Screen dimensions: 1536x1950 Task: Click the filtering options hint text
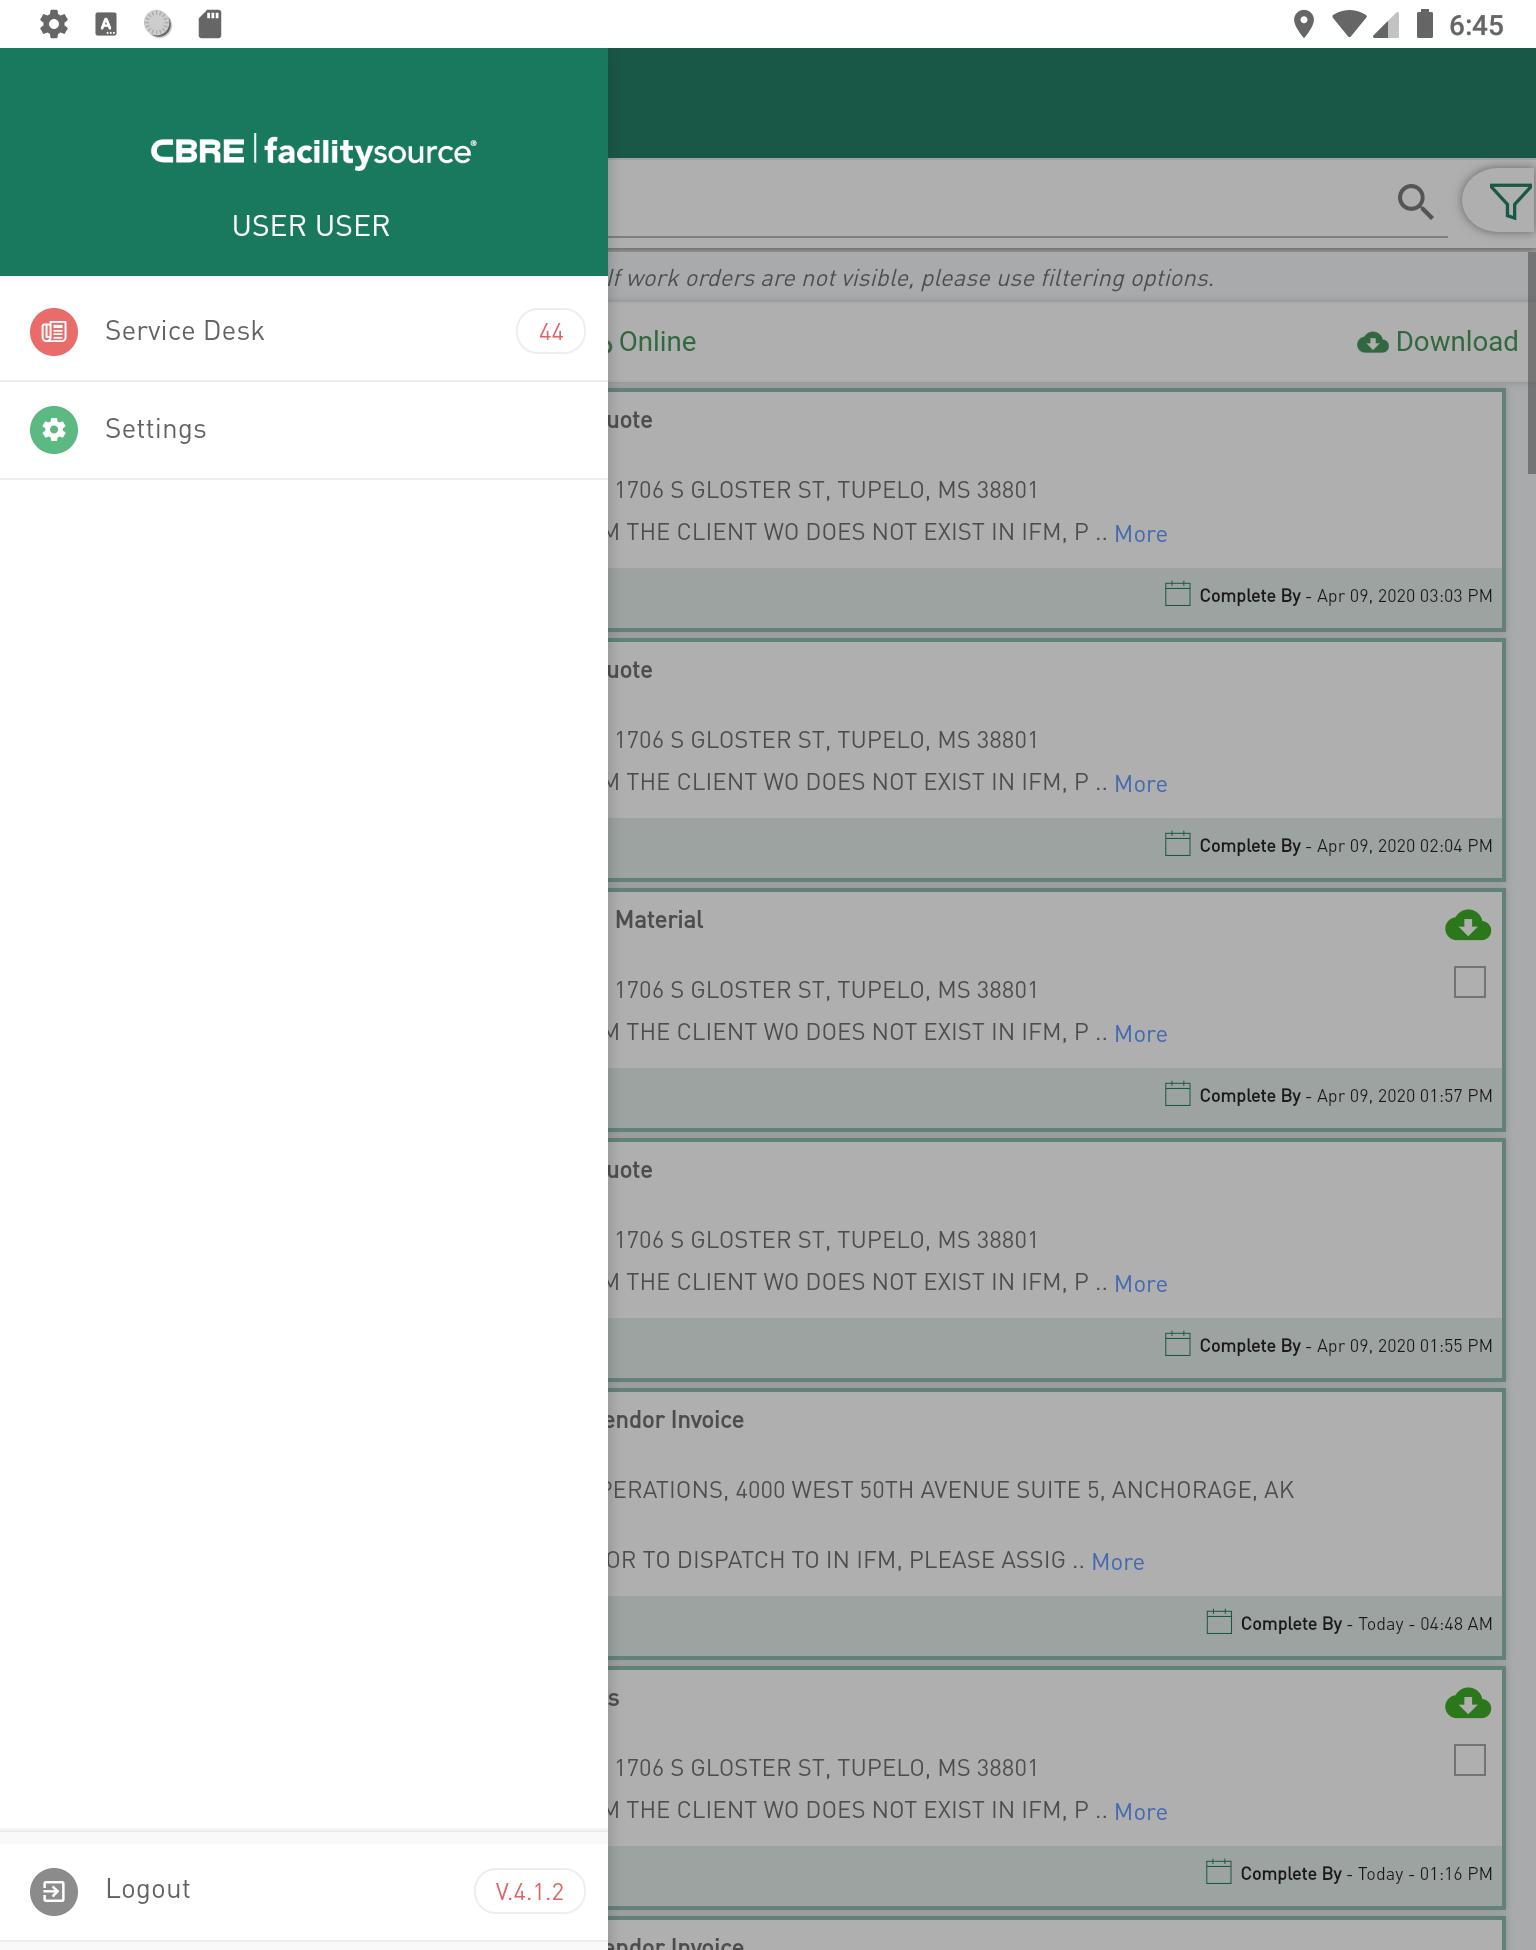(x=911, y=278)
